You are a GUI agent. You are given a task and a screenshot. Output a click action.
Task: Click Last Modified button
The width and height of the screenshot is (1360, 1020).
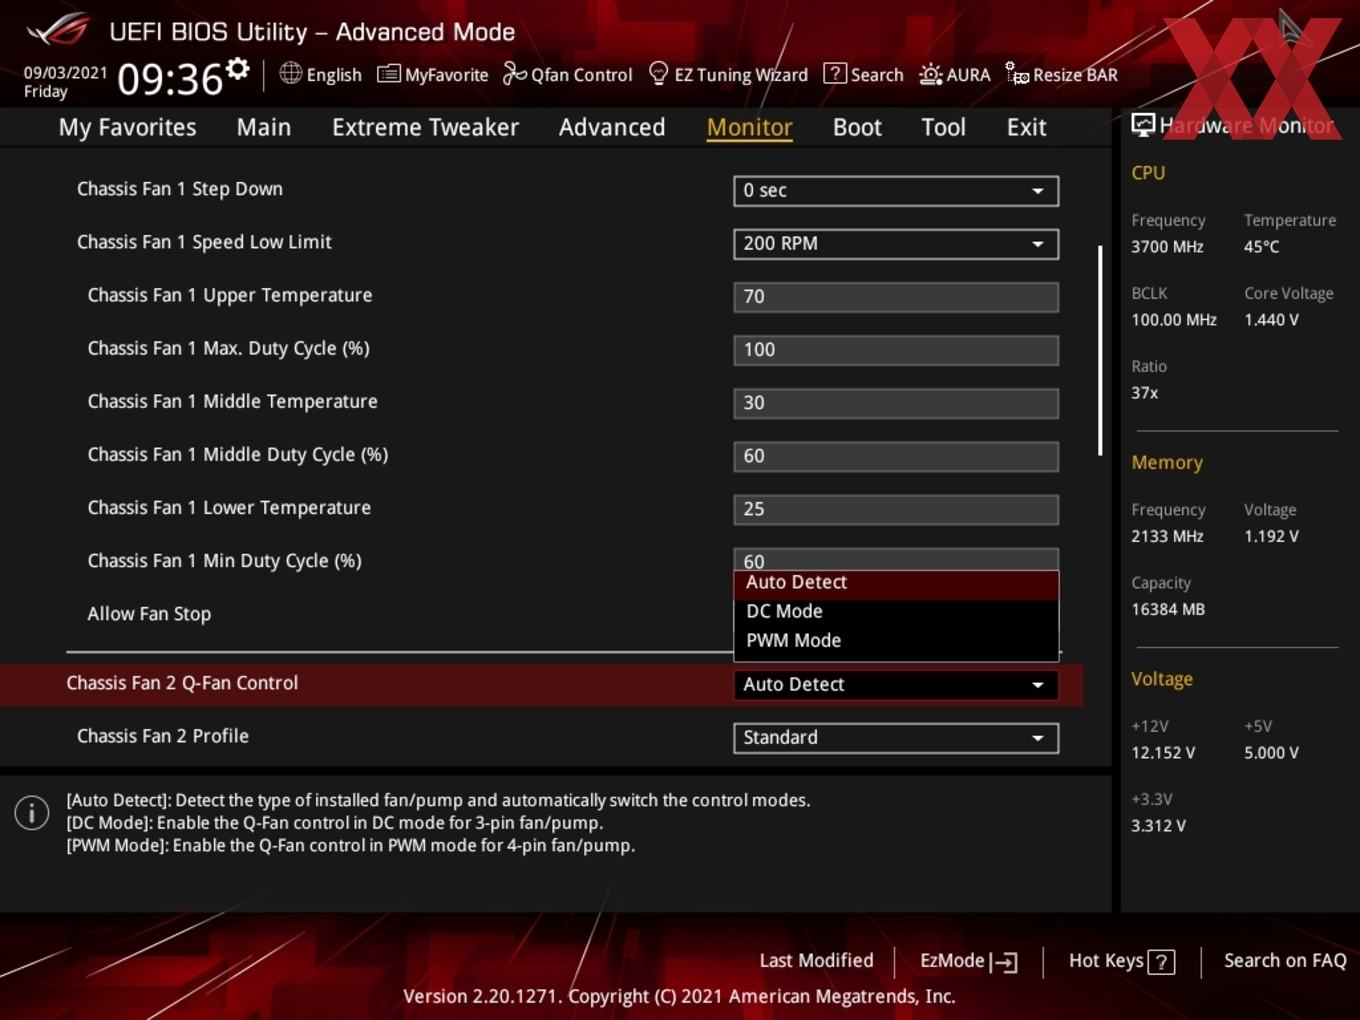(x=816, y=960)
